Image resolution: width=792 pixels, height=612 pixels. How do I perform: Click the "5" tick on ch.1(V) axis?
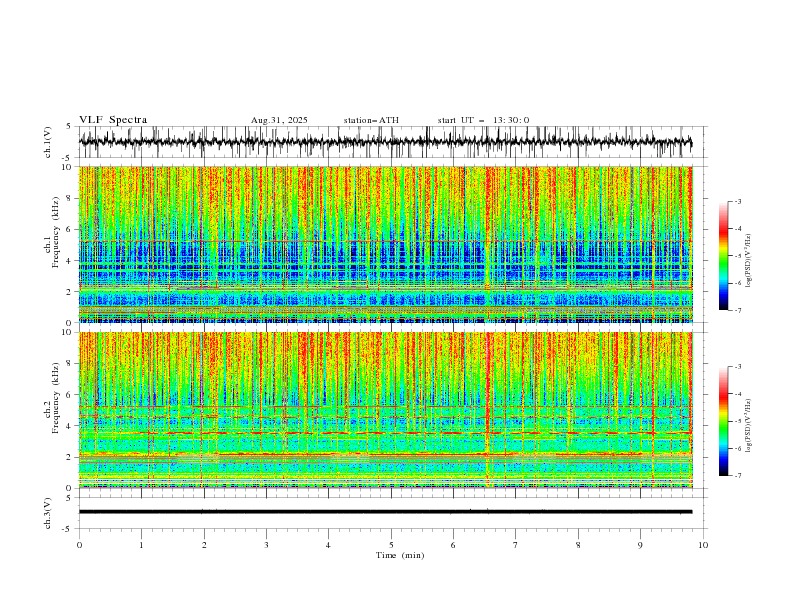(69, 127)
